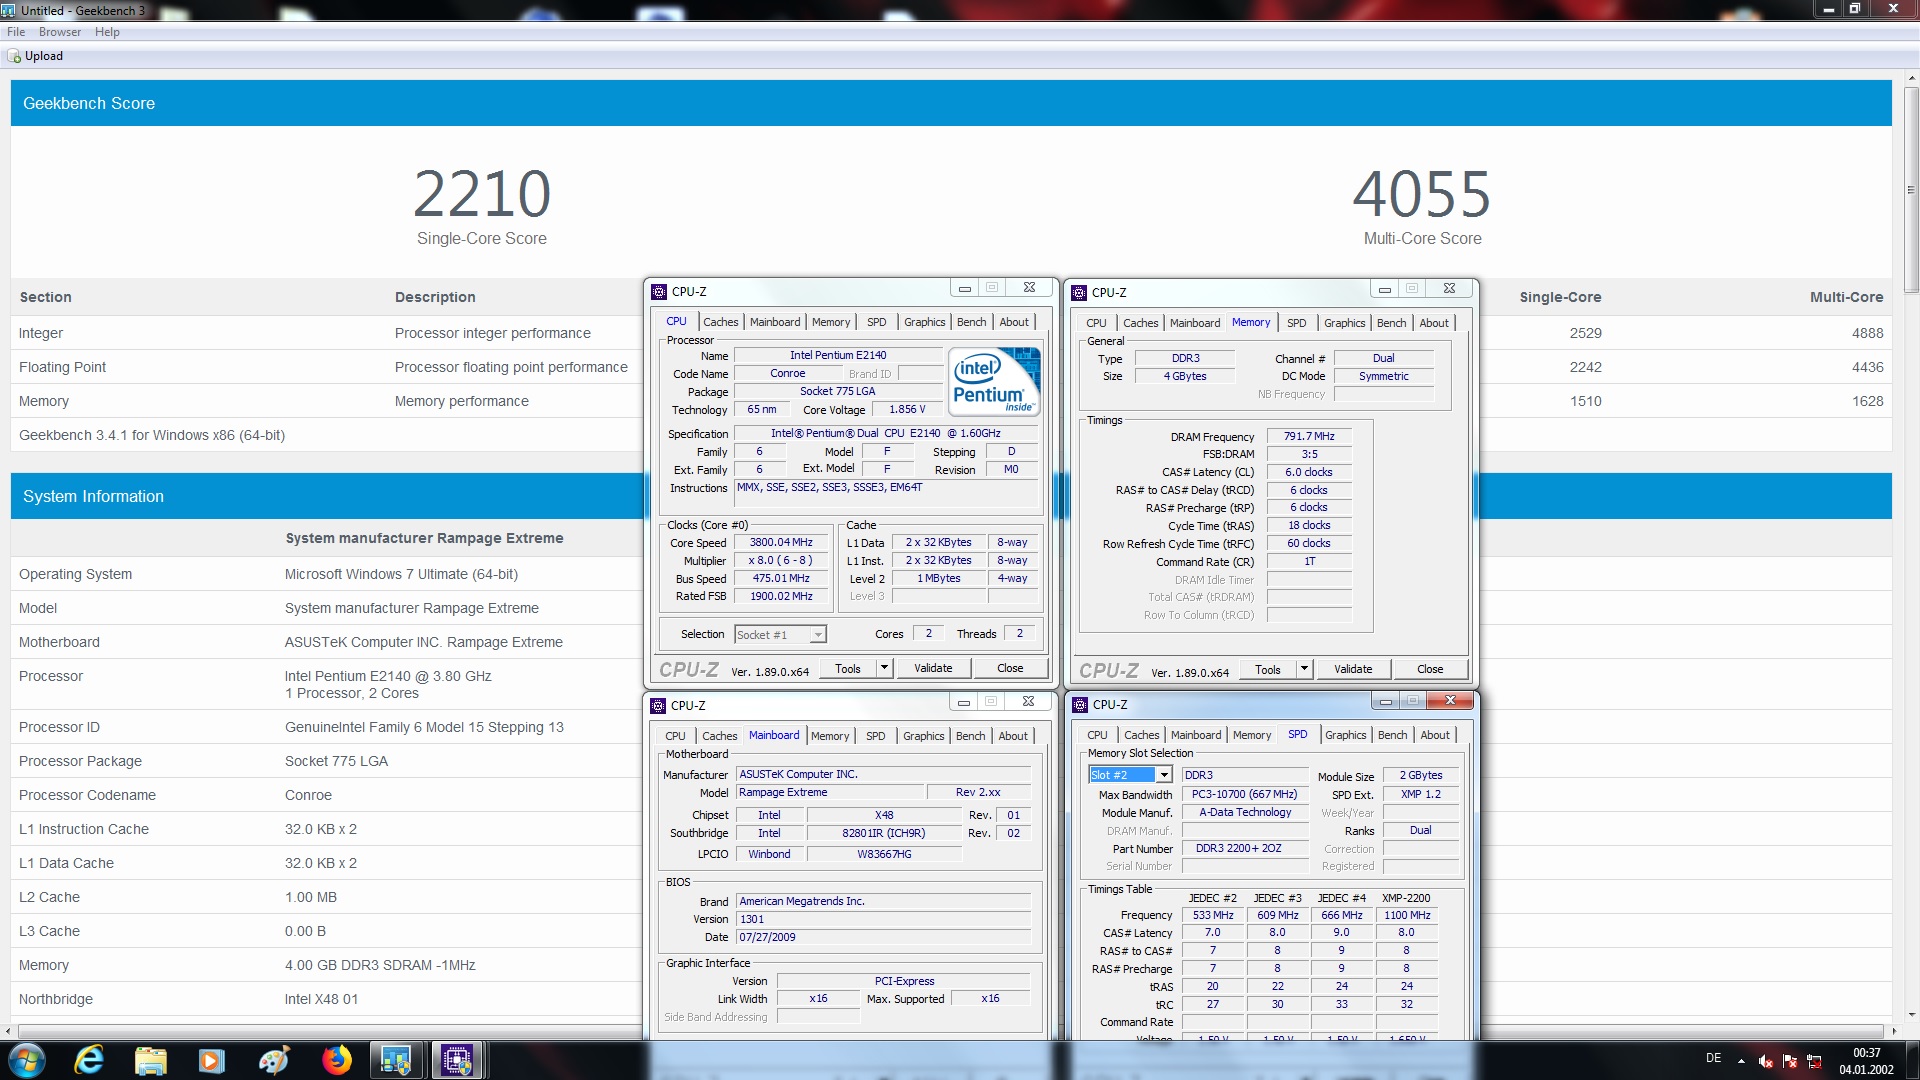Click the BIOS date 07/27/2009
This screenshot has height=1080, width=1920.
883,937
